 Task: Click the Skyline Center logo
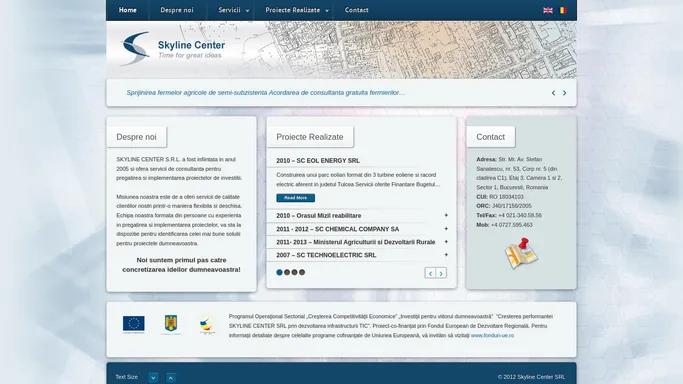tap(136, 48)
